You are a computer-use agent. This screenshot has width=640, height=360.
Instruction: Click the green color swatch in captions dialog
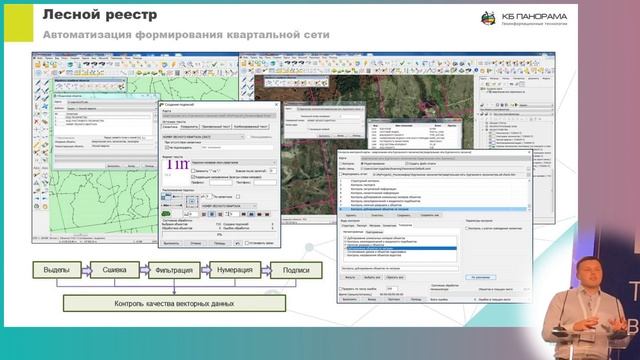click(x=166, y=214)
